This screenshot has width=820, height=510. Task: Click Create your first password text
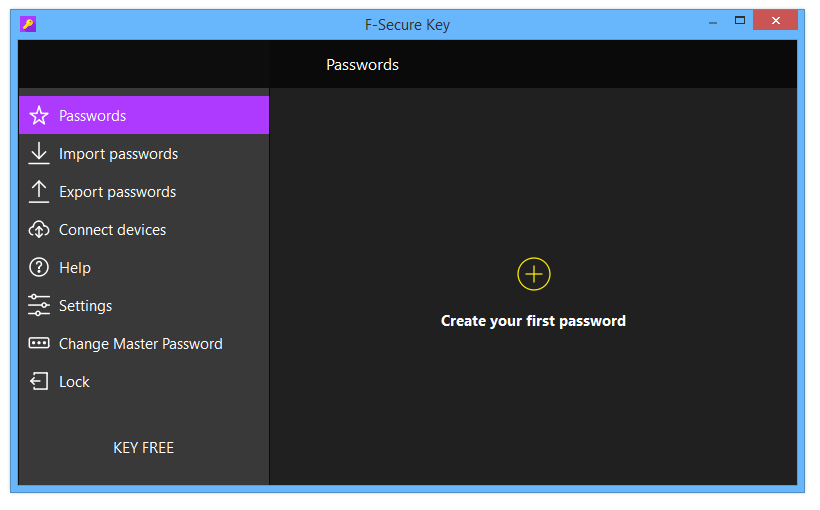(533, 321)
